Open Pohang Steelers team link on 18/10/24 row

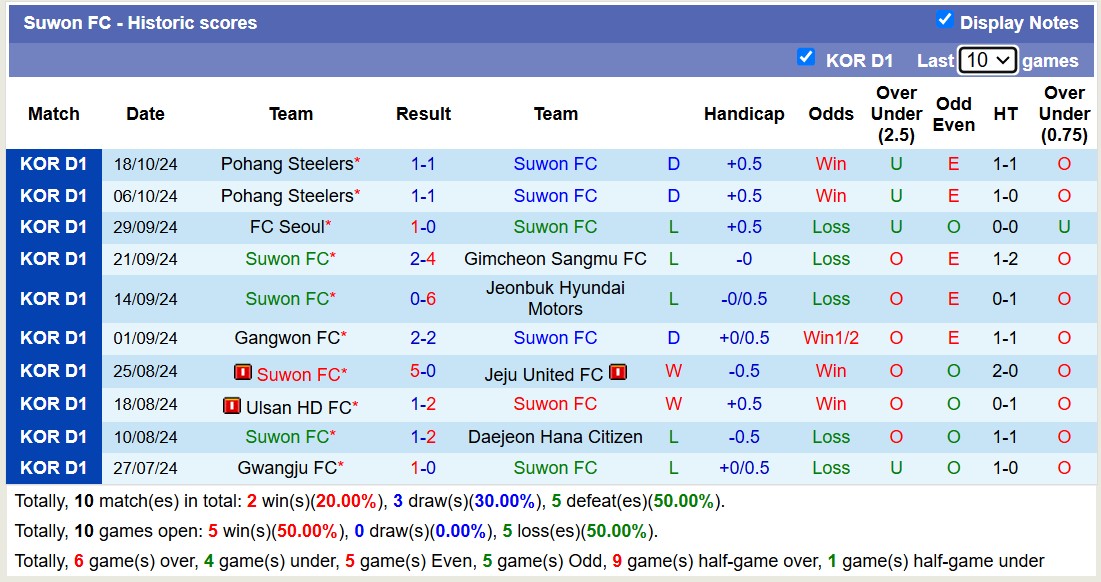287,163
